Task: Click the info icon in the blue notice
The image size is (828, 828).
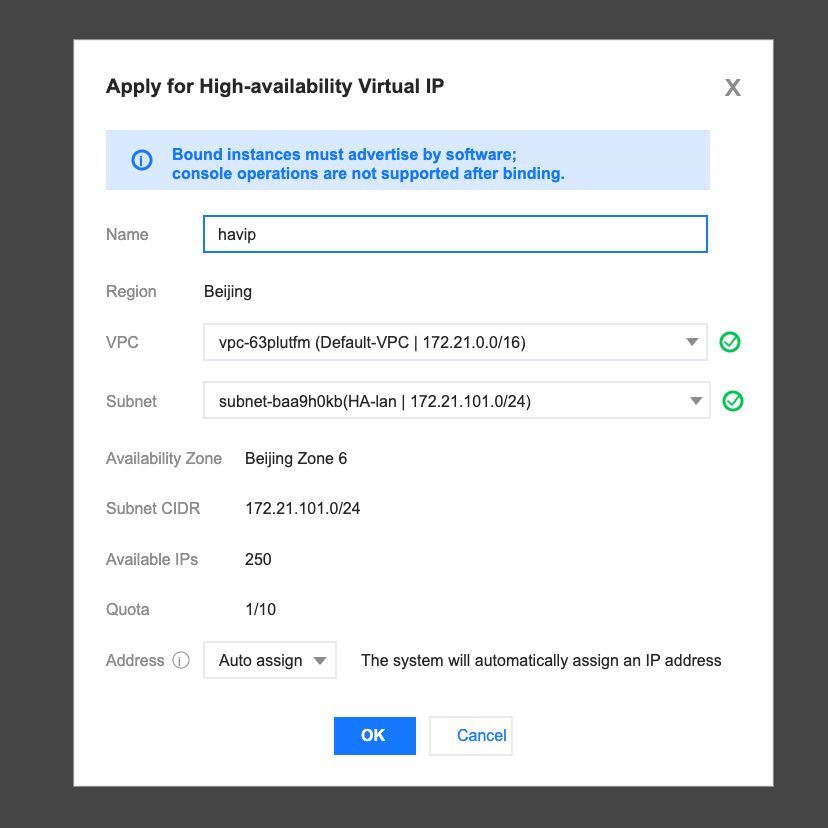Action: (142, 159)
